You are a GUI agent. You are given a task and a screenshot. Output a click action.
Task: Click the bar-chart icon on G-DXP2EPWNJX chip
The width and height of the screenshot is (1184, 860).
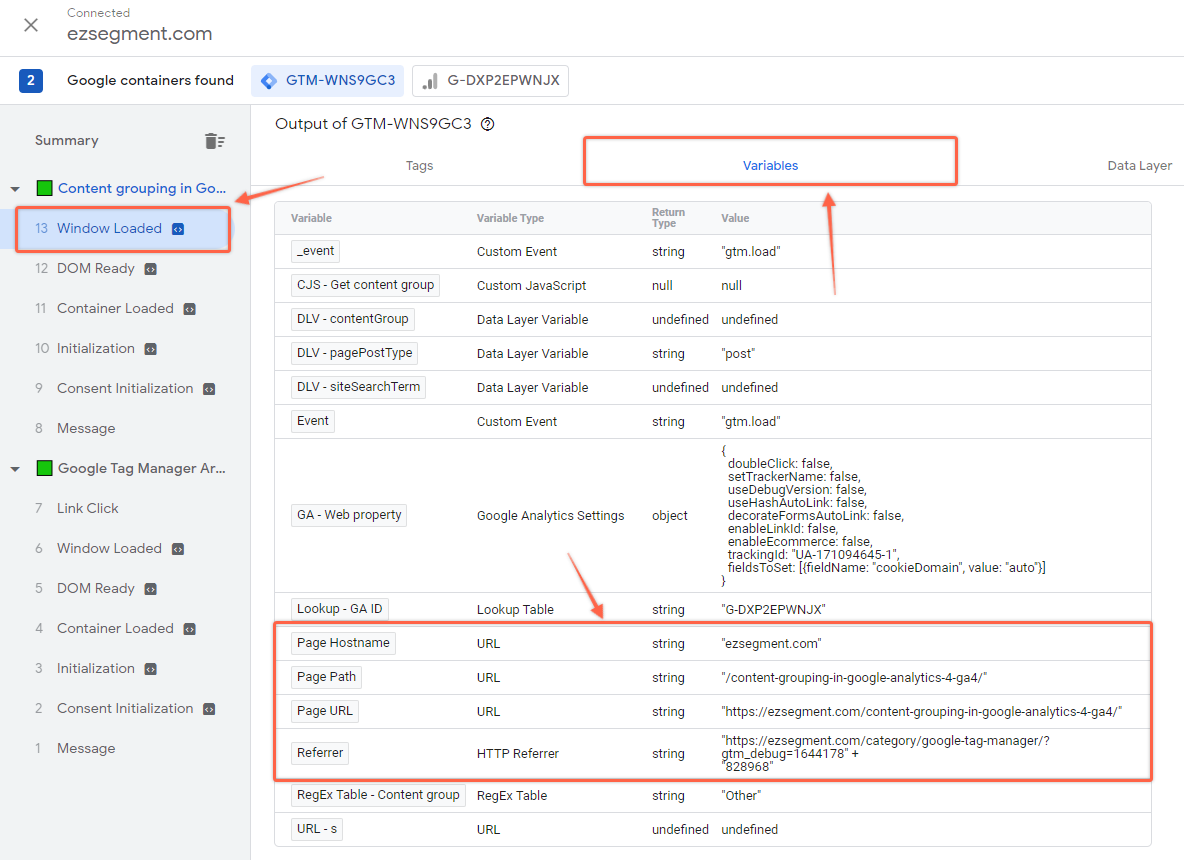[x=430, y=81]
